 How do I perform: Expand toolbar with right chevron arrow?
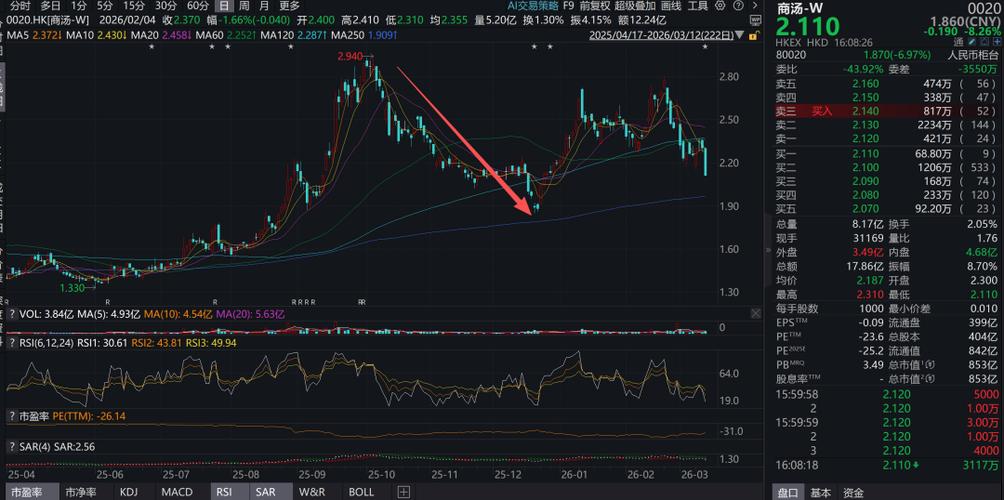click(x=755, y=6)
